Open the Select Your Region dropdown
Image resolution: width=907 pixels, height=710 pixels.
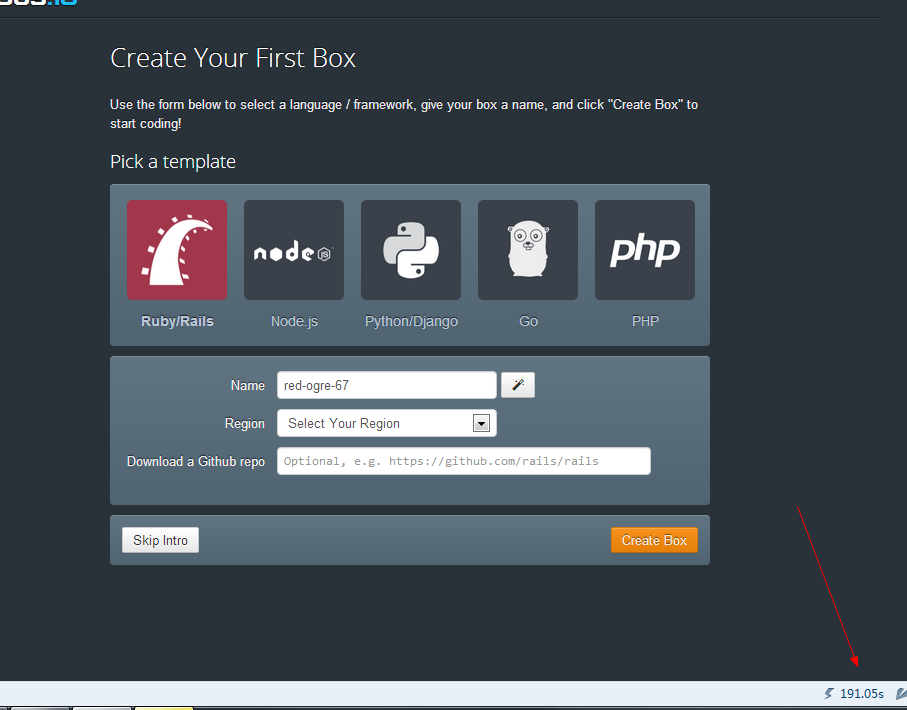pyautogui.click(x=386, y=423)
